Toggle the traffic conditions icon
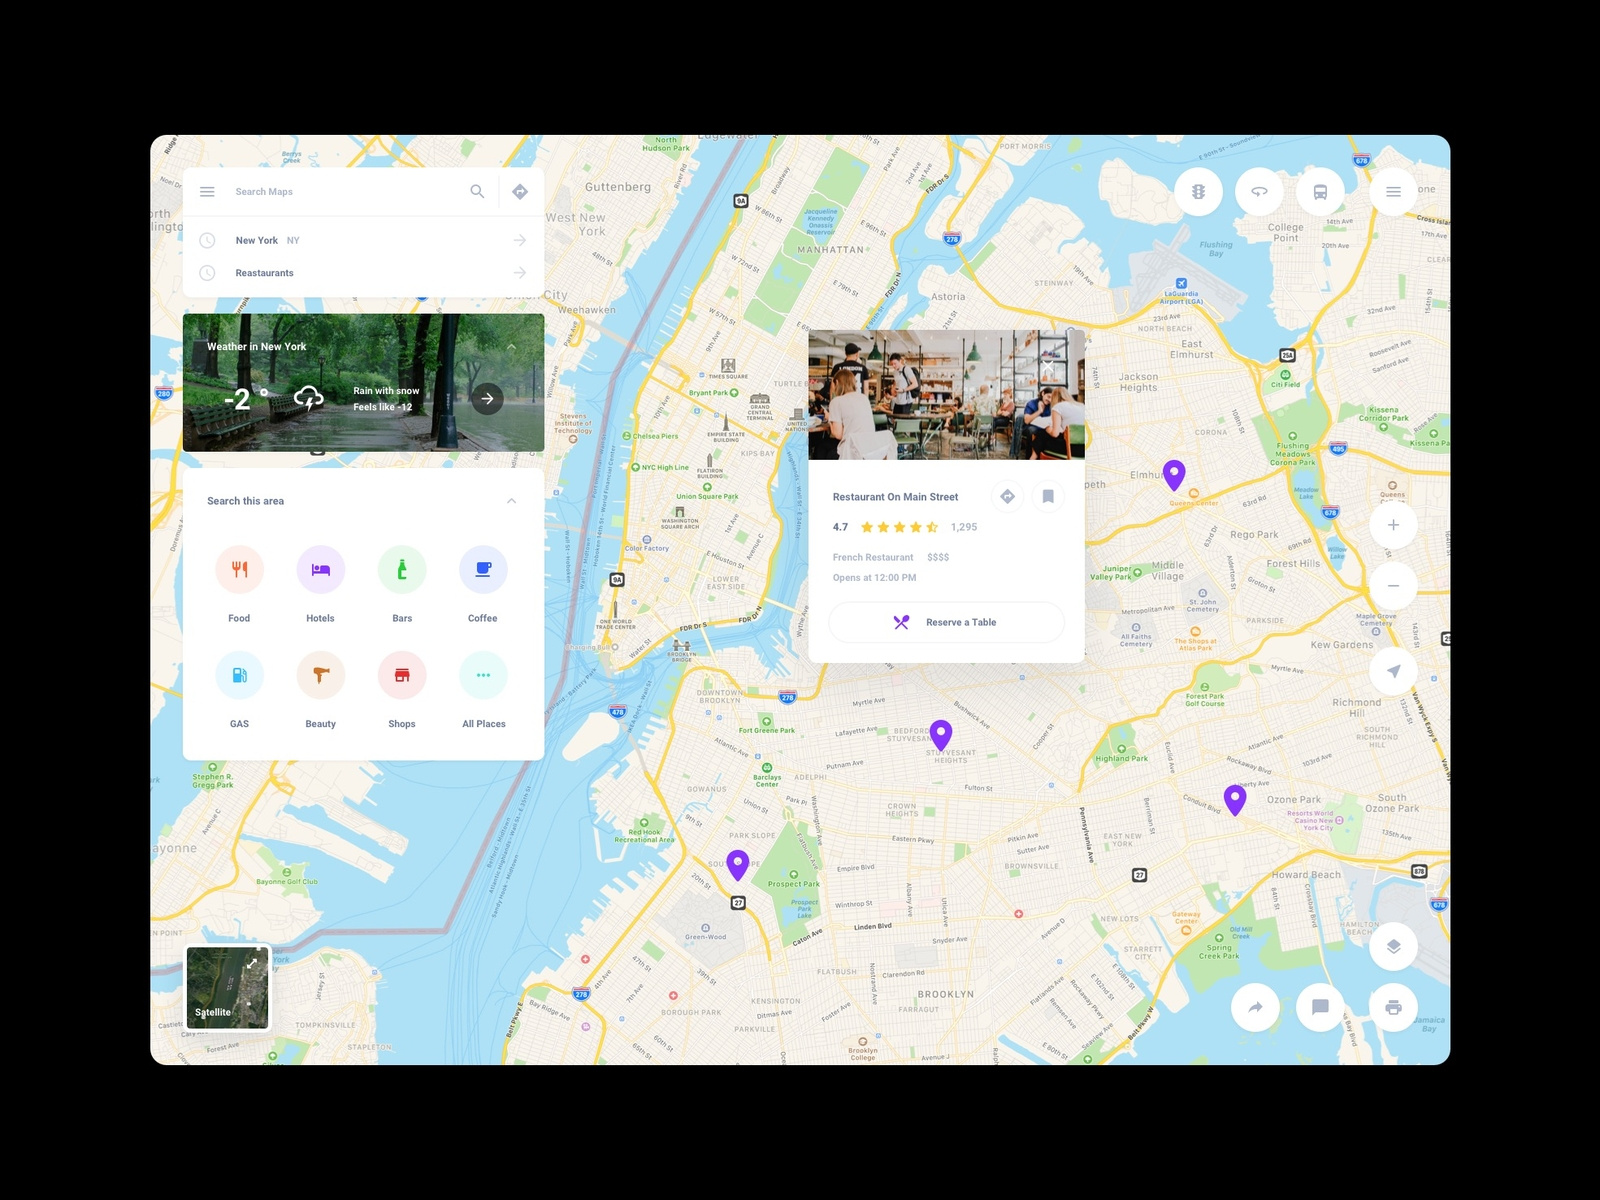Screen dimensions: 1600x1200 1199,191
